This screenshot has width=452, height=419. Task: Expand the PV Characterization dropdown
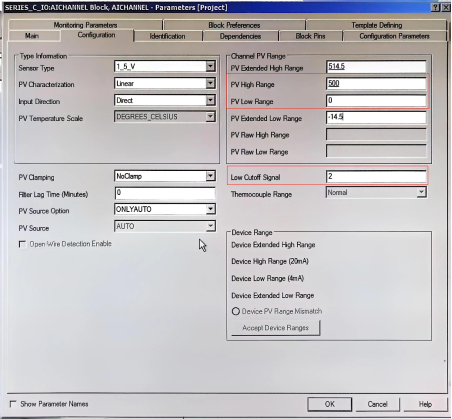tap(210, 83)
